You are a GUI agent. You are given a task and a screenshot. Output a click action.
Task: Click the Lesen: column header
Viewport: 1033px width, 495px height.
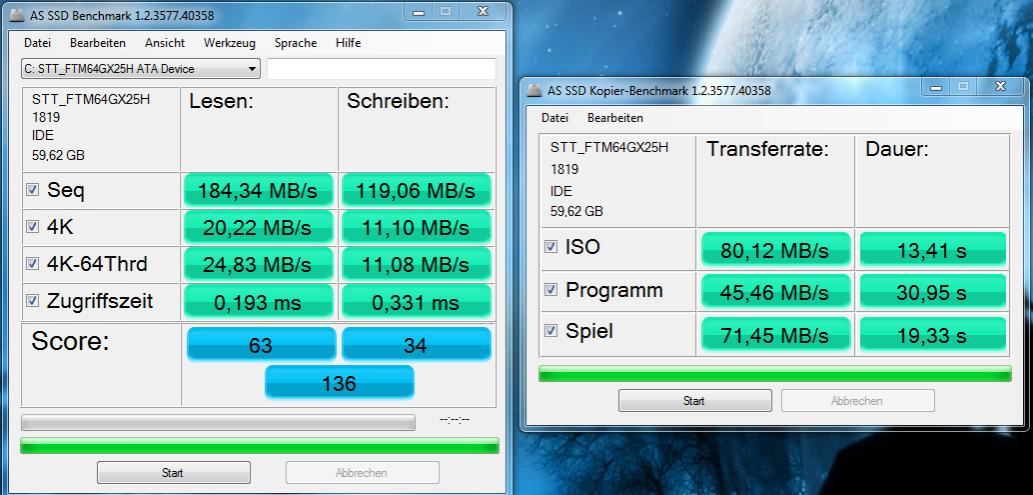[x=221, y=101]
